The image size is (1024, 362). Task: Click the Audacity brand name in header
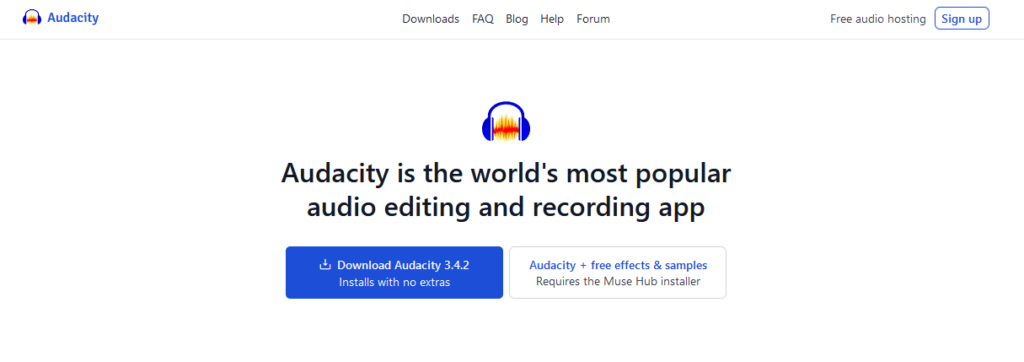pyautogui.click(x=72, y=18)
